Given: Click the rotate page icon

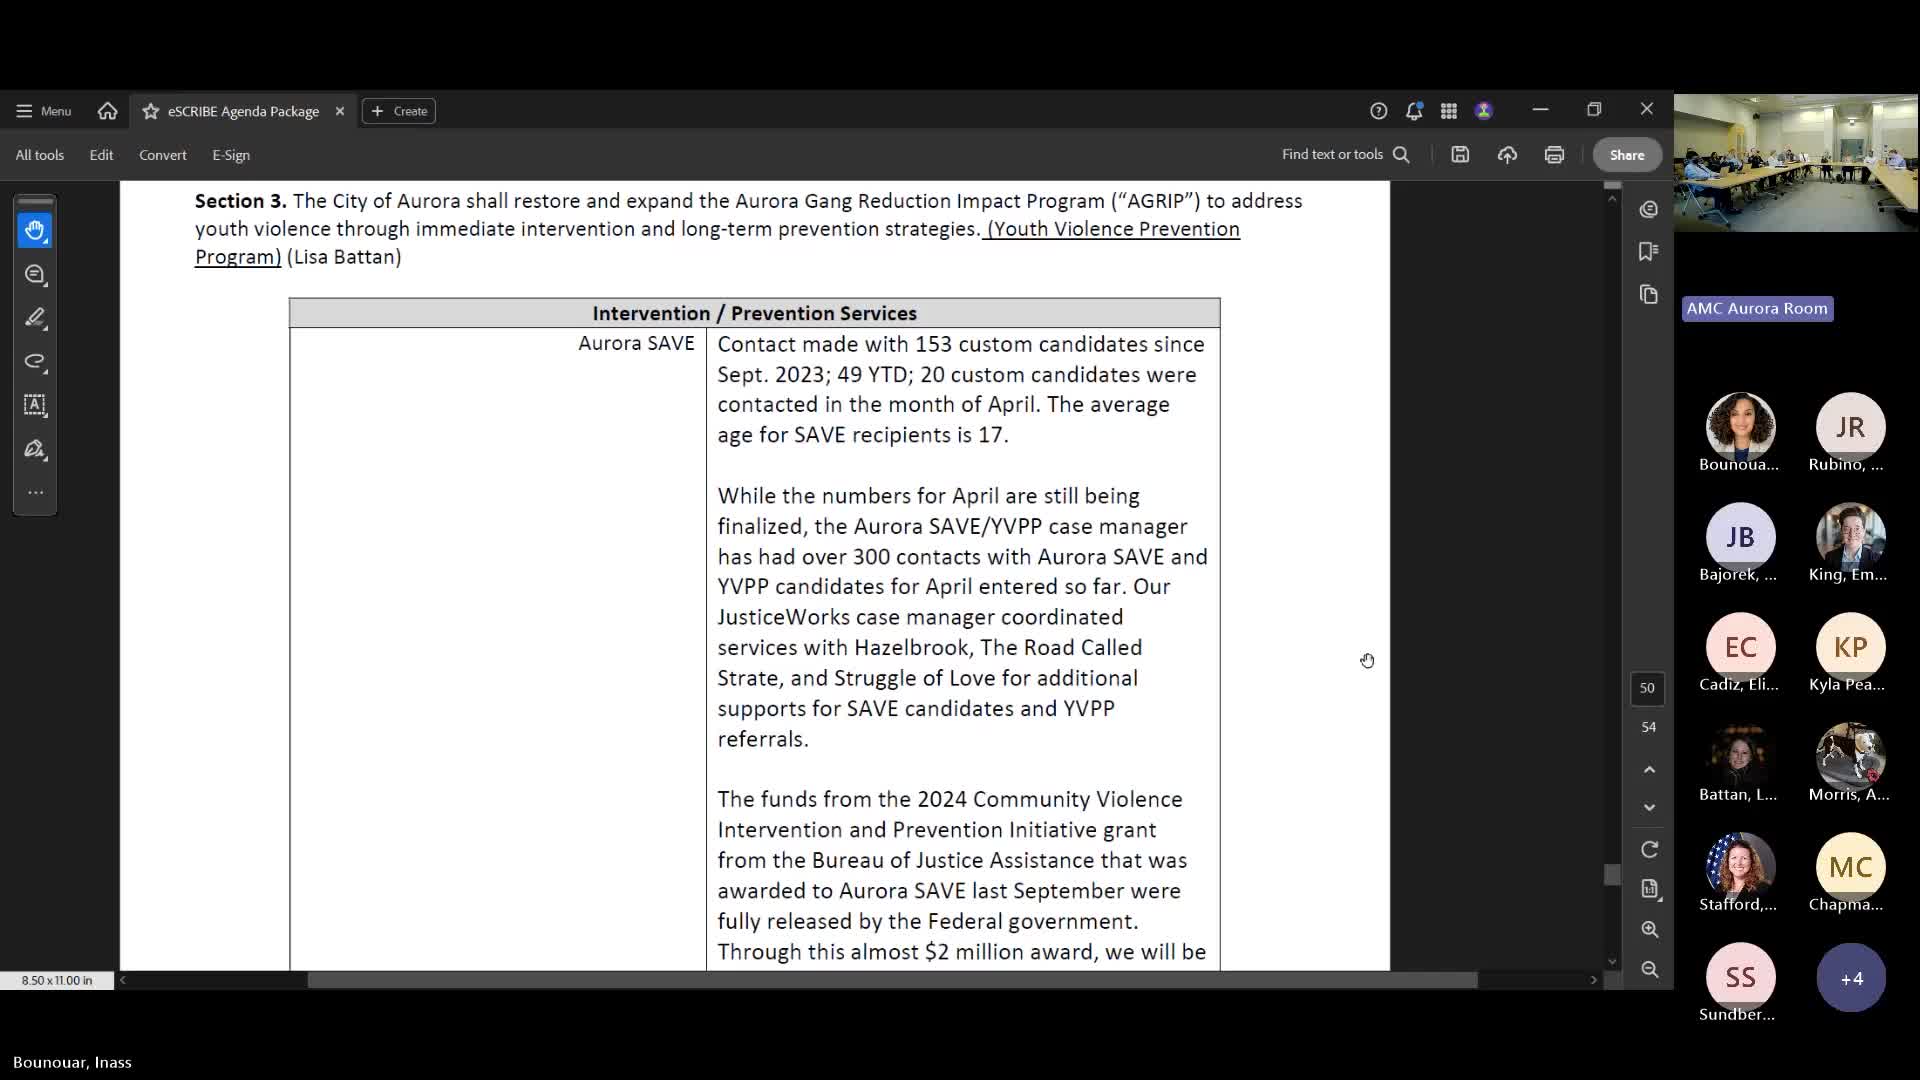Looking at the screenshot, I should 1649,849.
